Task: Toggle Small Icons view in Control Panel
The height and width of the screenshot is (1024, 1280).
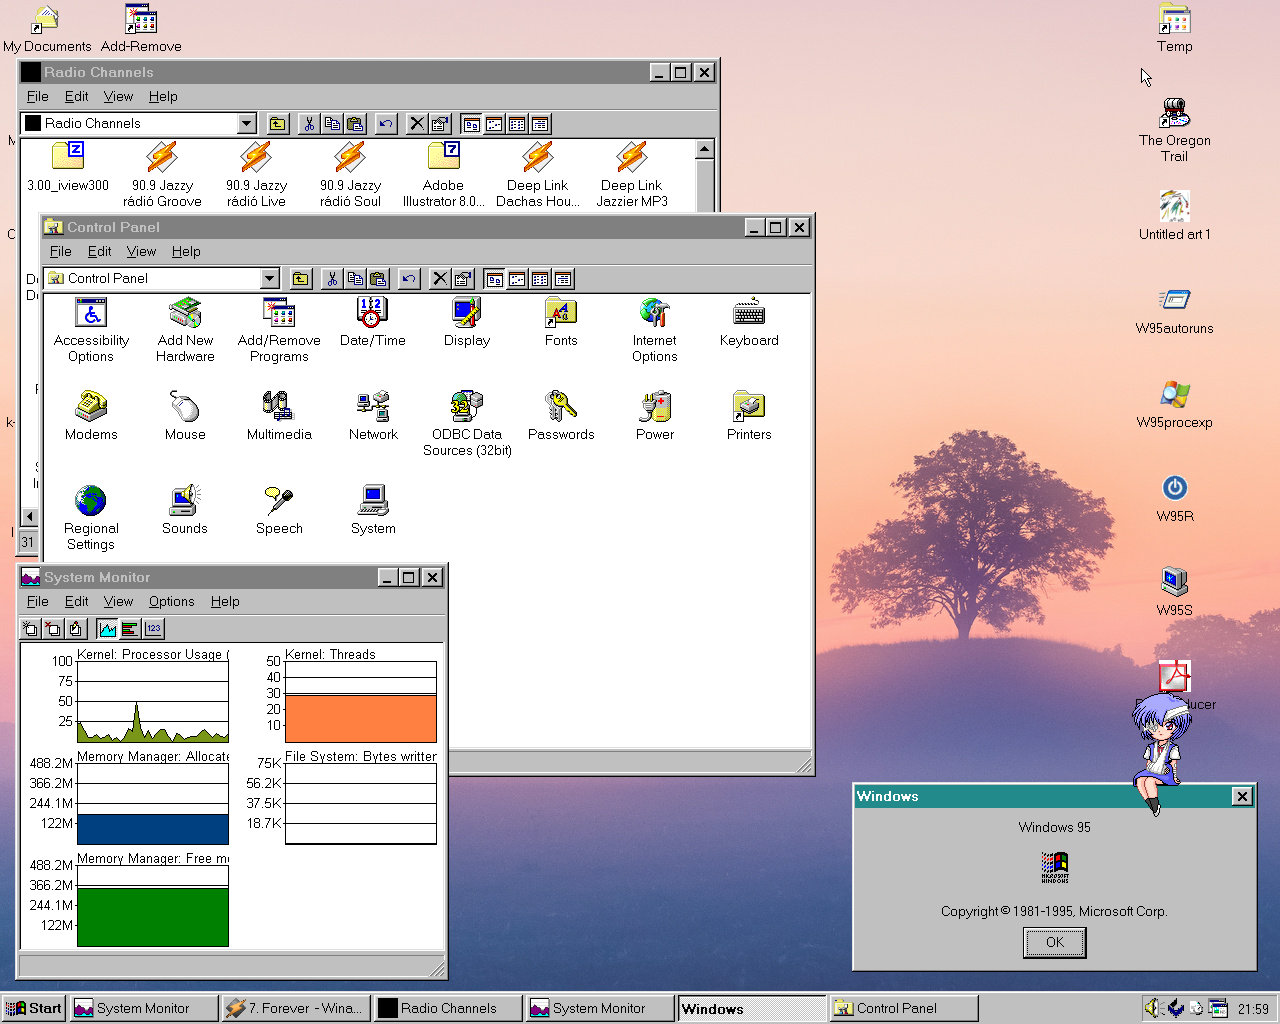Action: coord(517,278)
